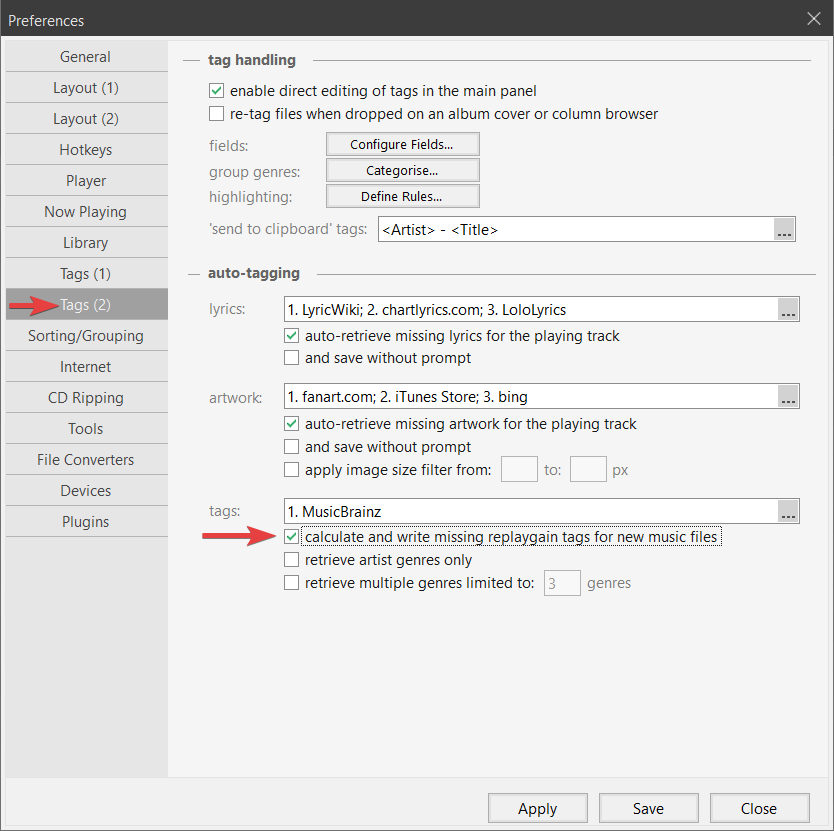This screenshot has width=834, height=831.
Task: Open the send to clipboard tags ellipsis button
Action: [786, 230]
